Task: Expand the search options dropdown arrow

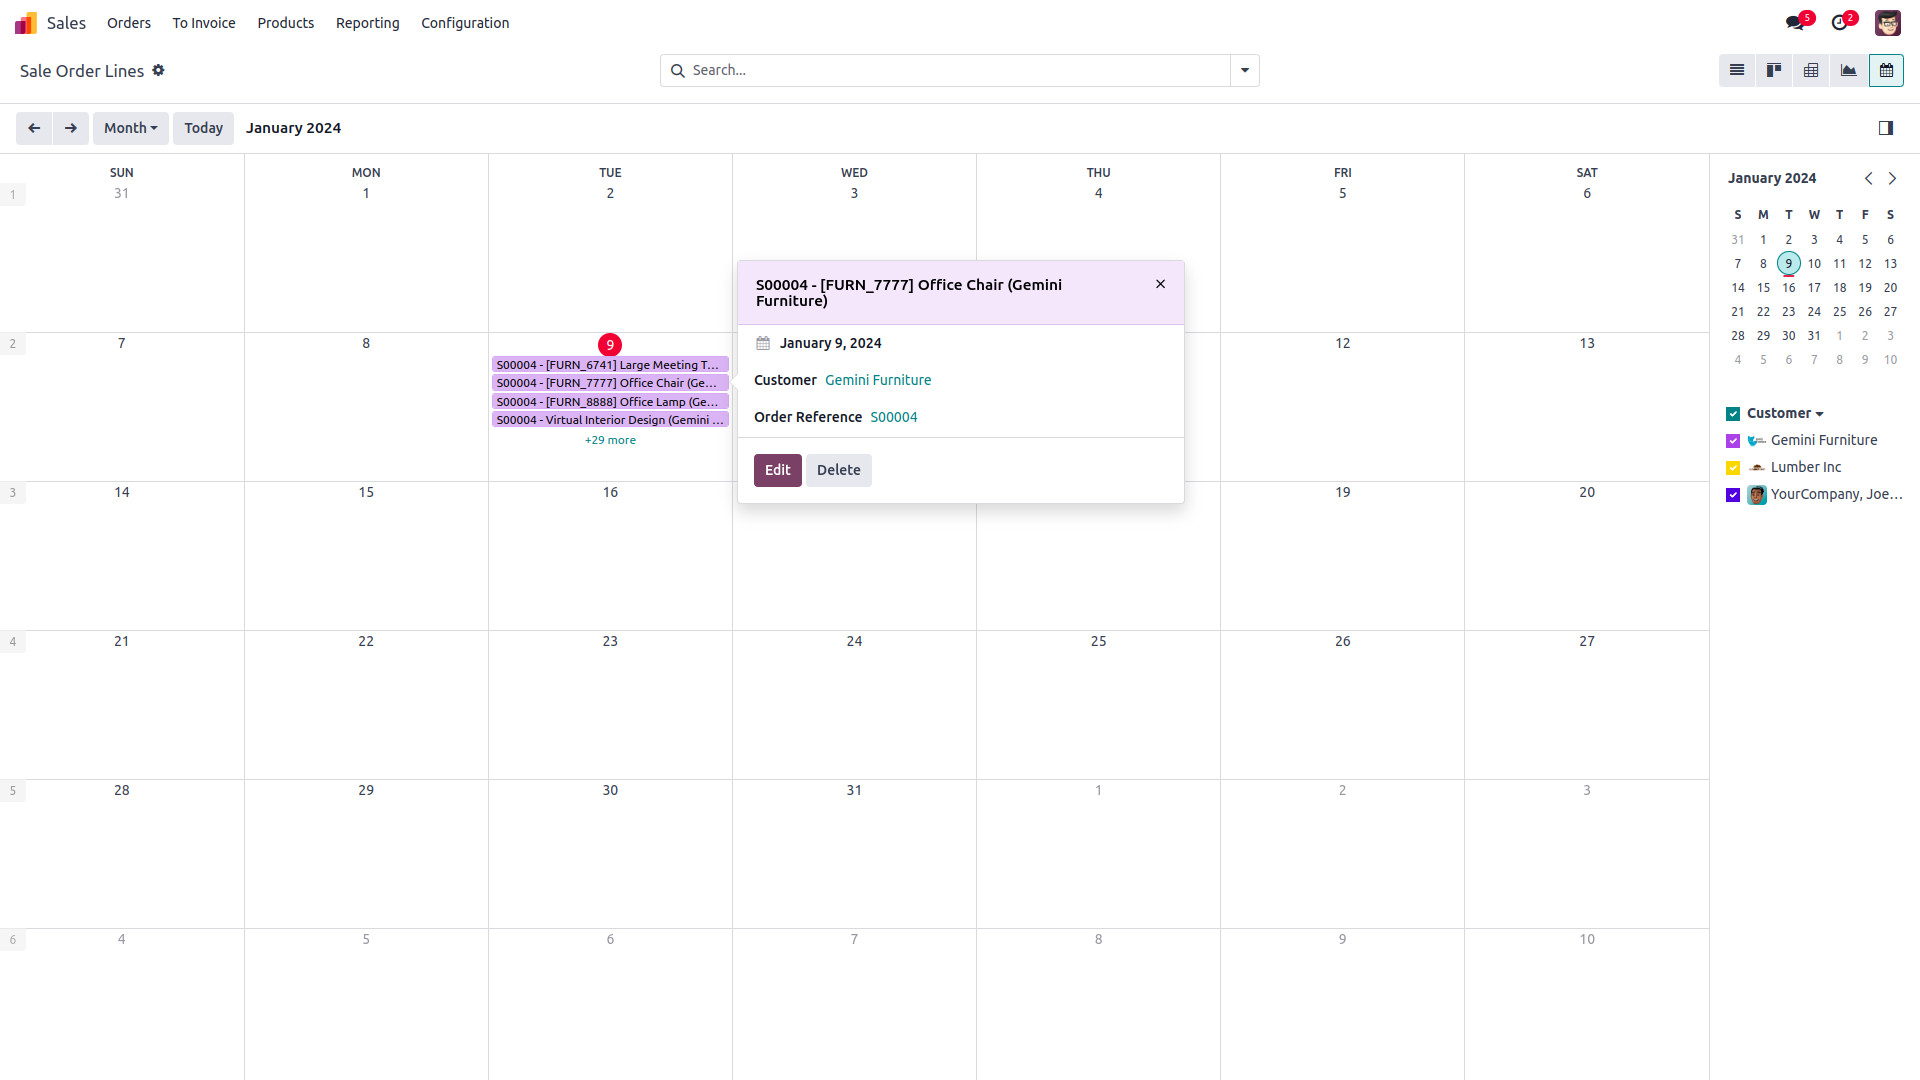Action: coord(1244,70)
